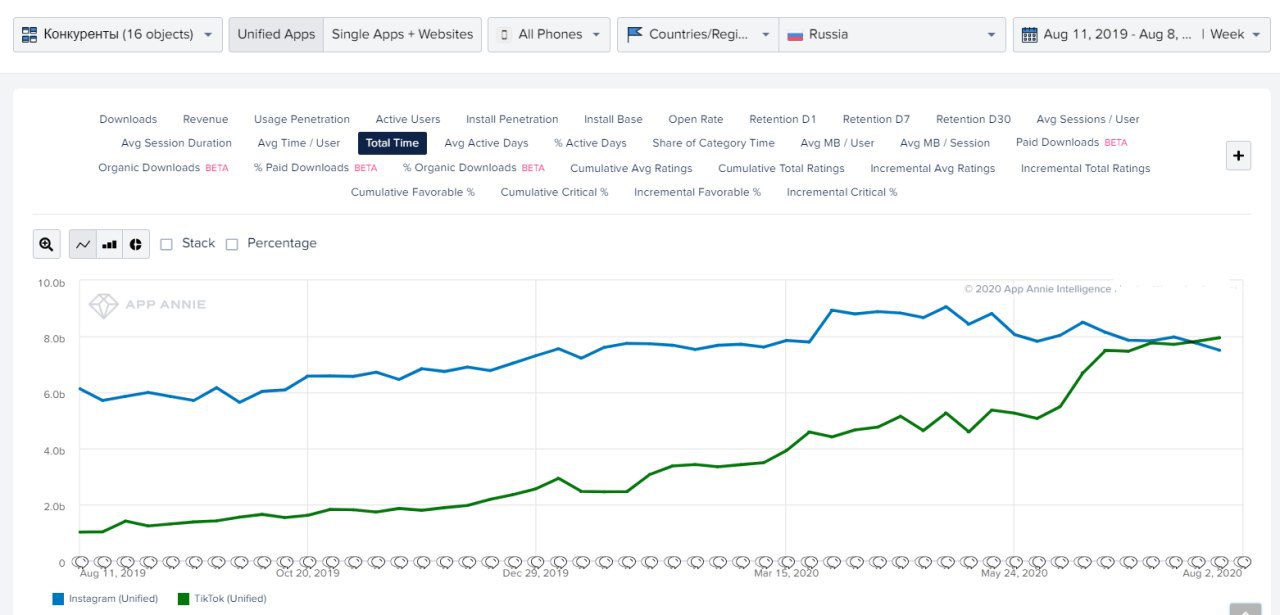Viewport: 1280px width, 615px height.
Task: Click the event bubble above Aug 11, 2019
Action: coord(81,561)
